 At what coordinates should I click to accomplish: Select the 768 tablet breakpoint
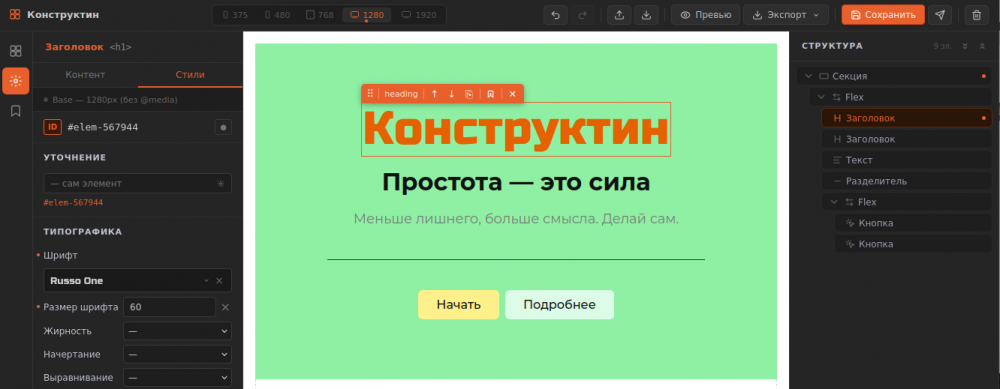coord(320,15)
